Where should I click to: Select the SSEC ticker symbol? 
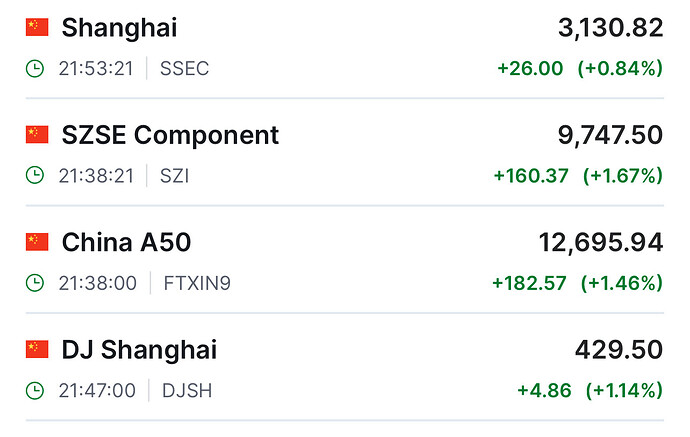pyautogui.click(x=185, y=69)
